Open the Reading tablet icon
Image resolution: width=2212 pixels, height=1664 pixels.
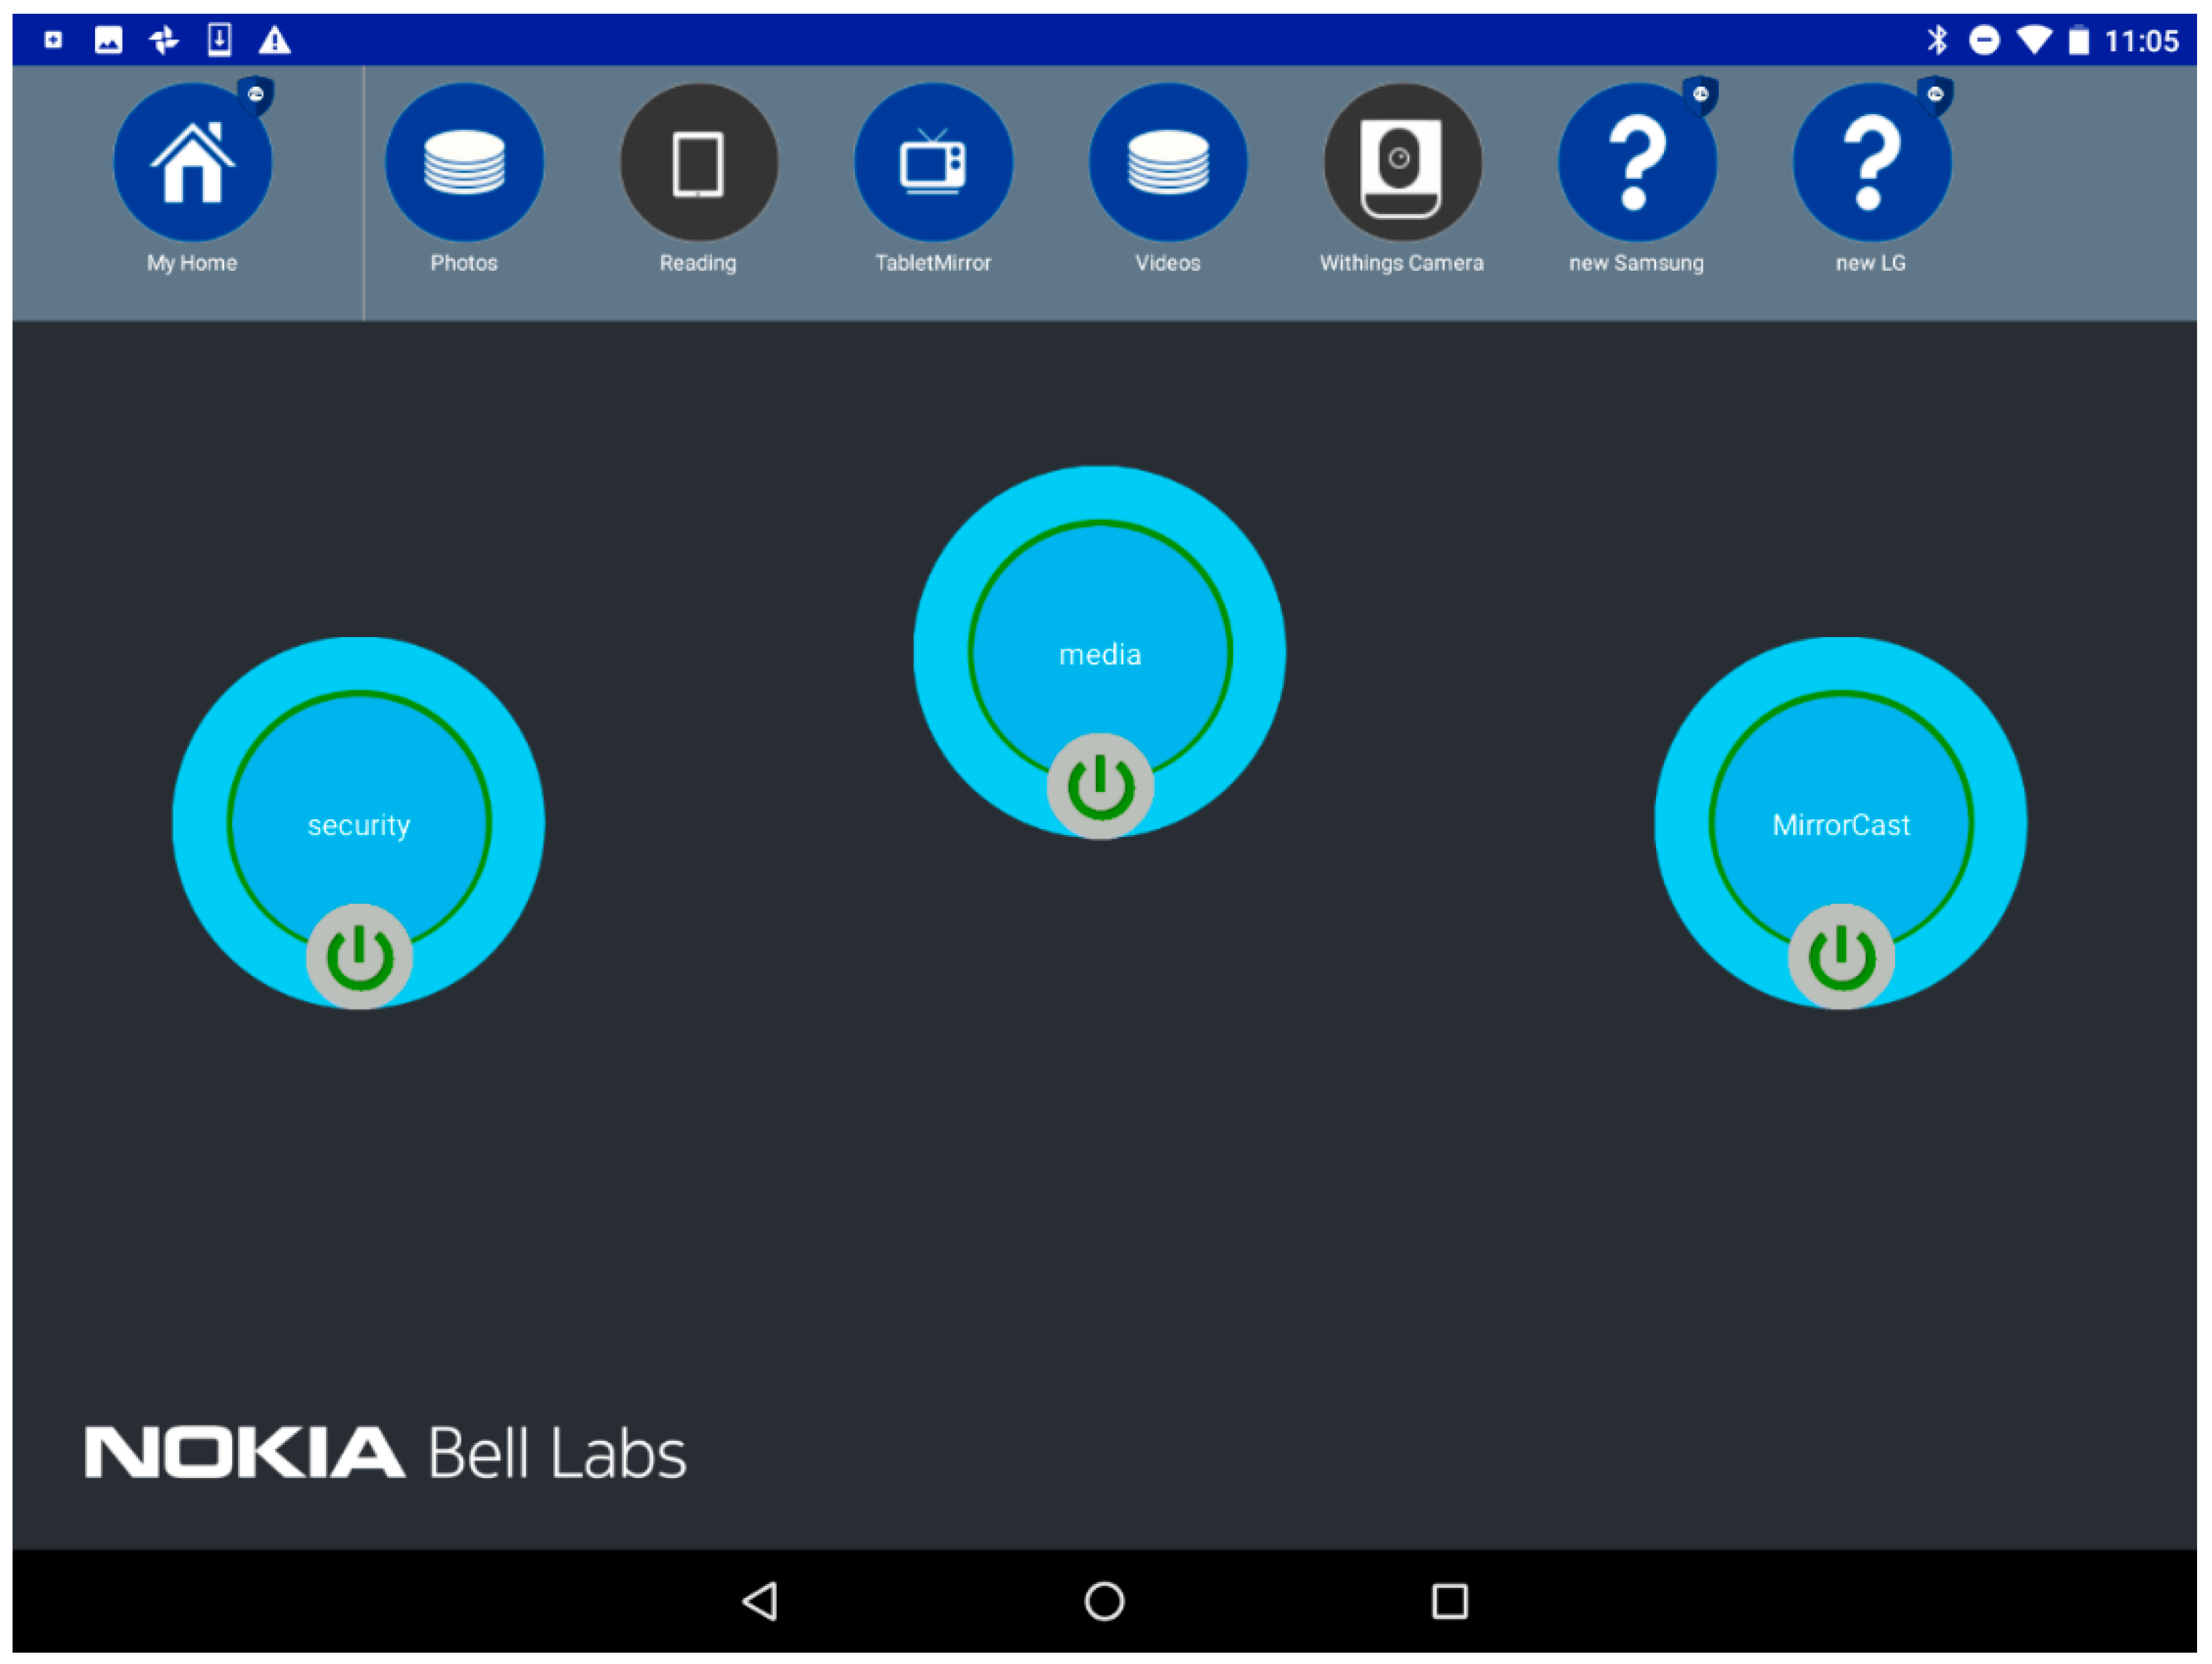(698, 163)
